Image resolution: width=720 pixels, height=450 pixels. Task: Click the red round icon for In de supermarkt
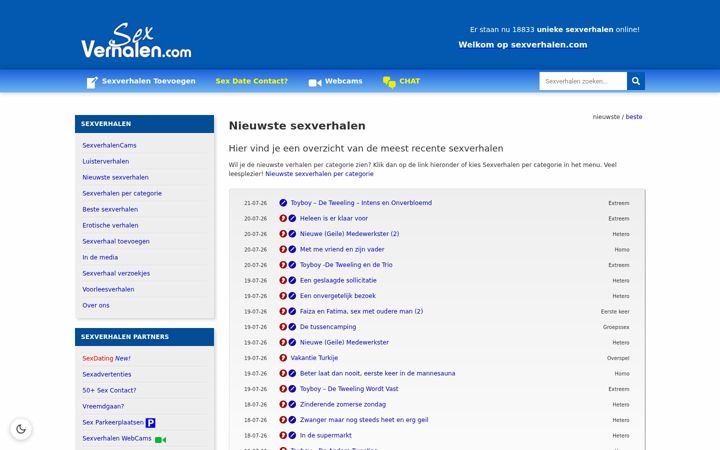click(x=283, y=435)
